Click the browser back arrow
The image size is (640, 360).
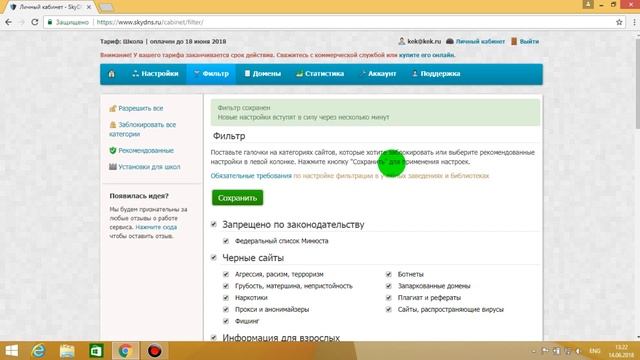coord(9,22)
